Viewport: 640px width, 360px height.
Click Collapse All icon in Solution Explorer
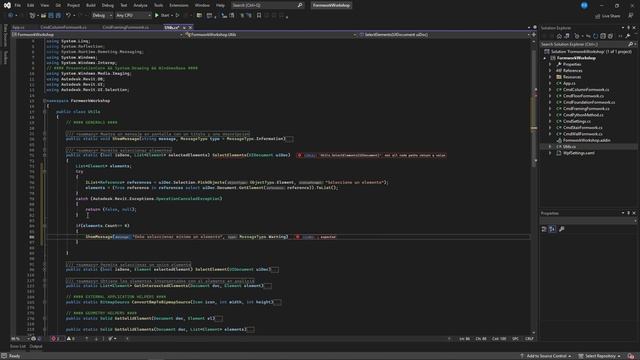603,36
